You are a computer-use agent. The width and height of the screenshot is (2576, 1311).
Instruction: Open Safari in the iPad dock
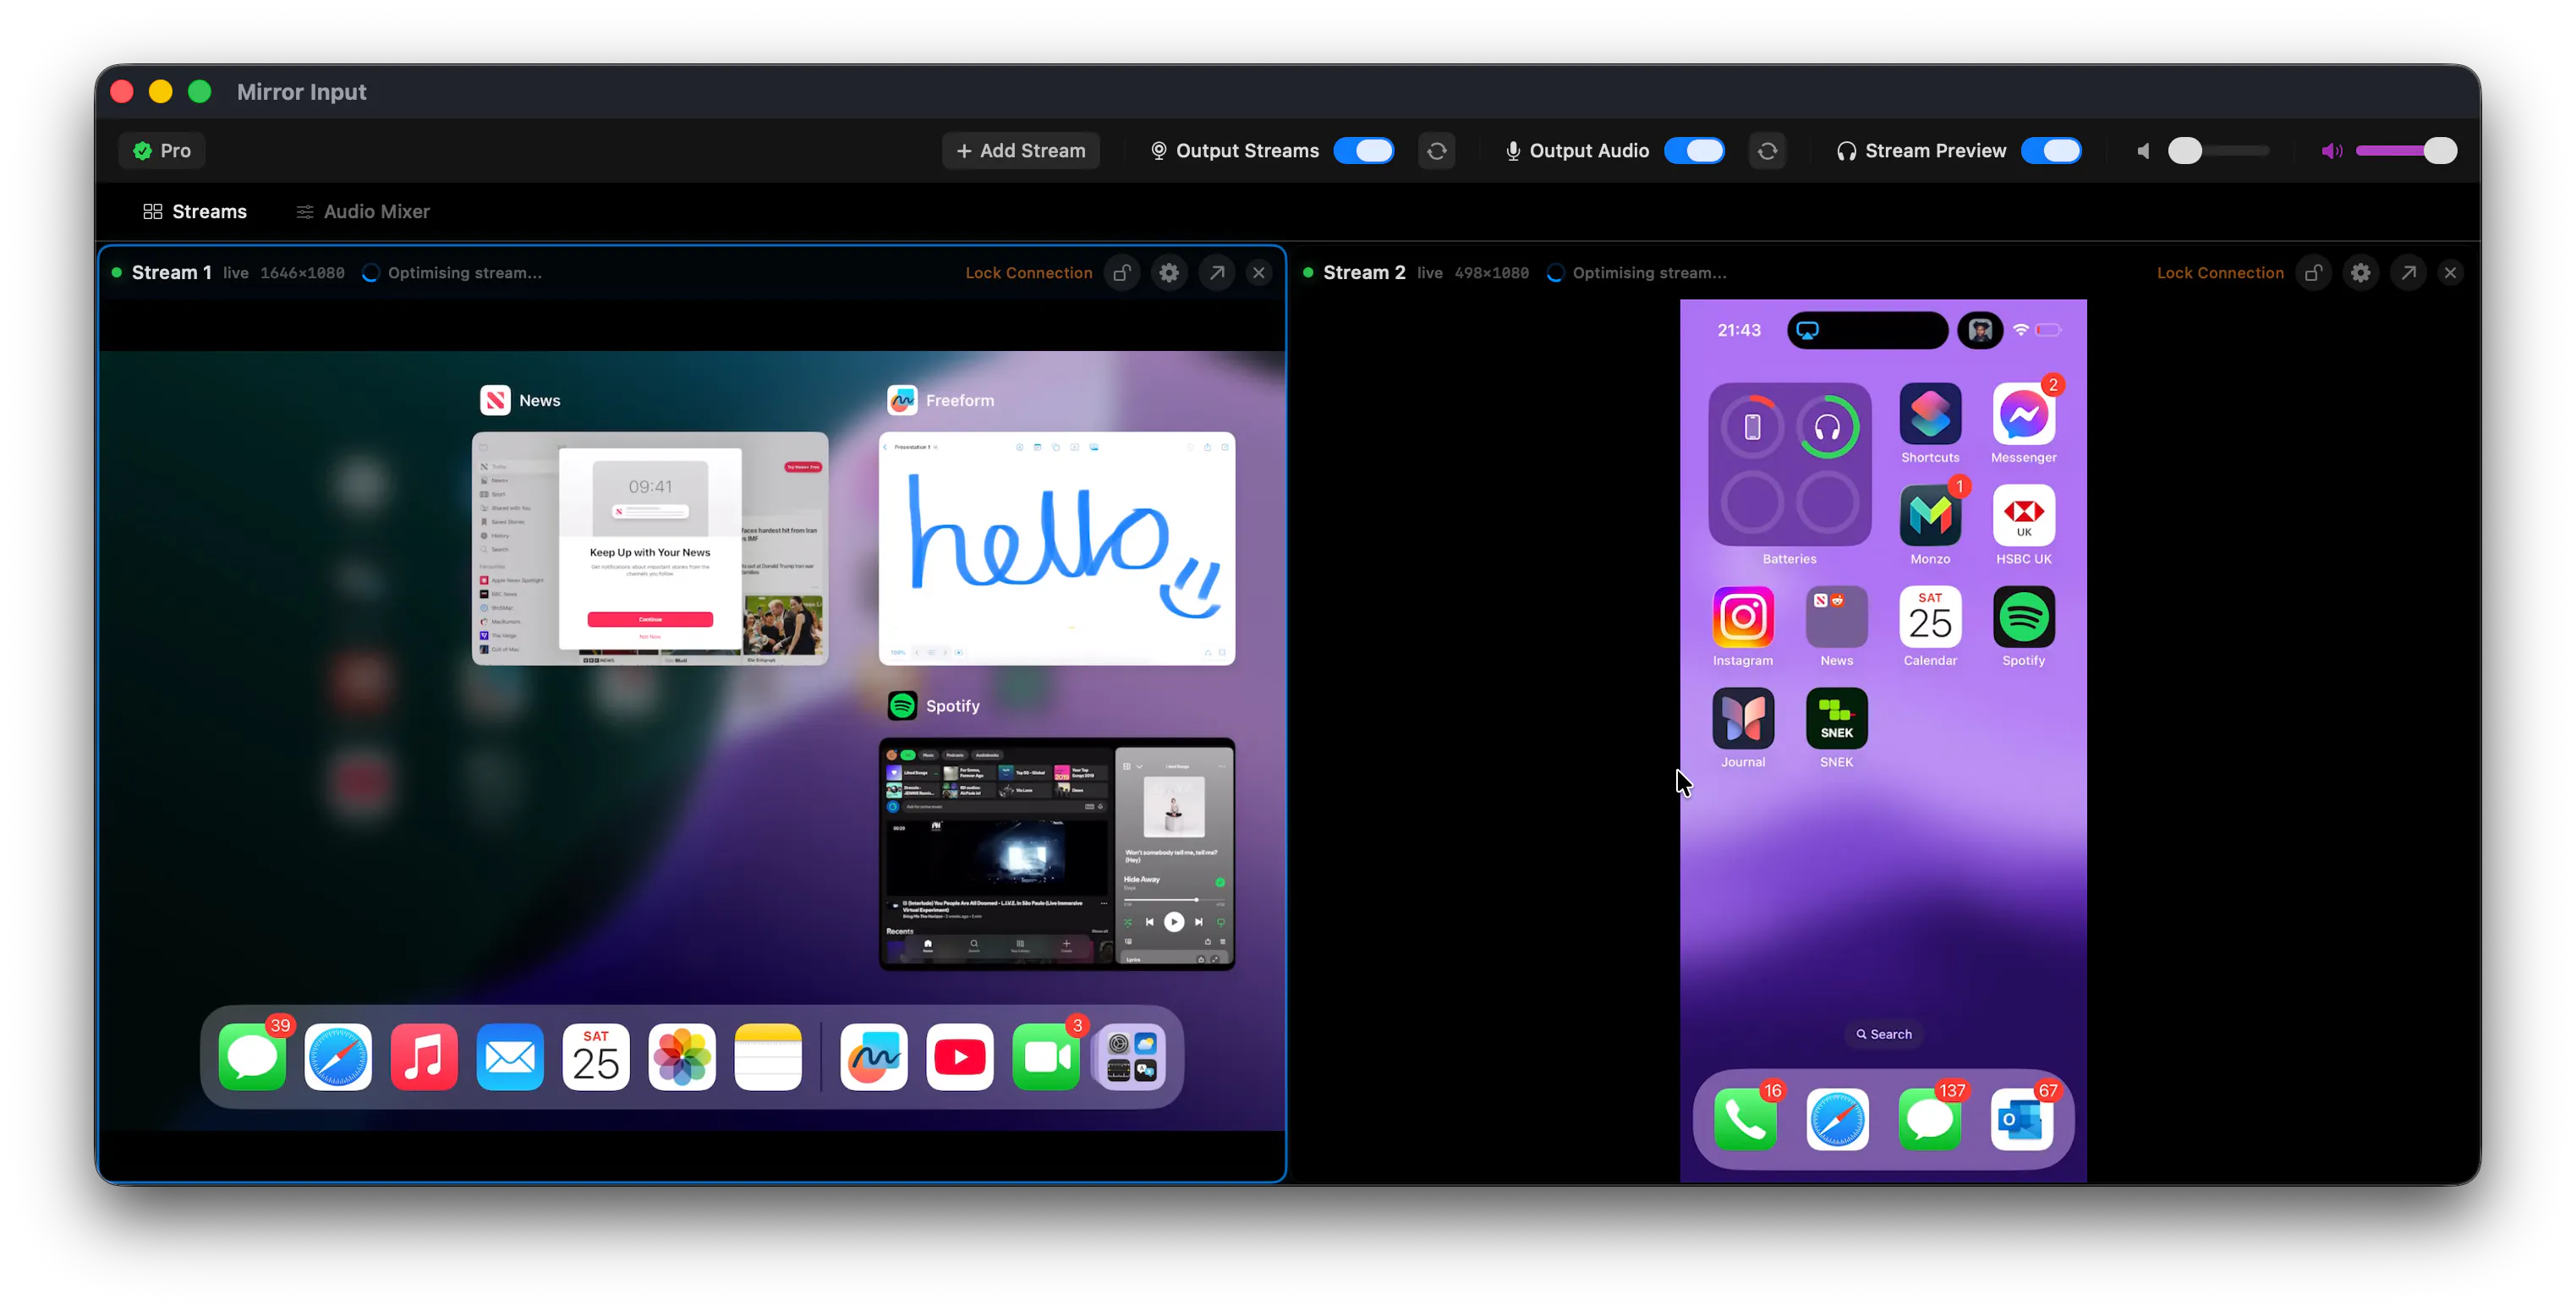point(338,1057)
